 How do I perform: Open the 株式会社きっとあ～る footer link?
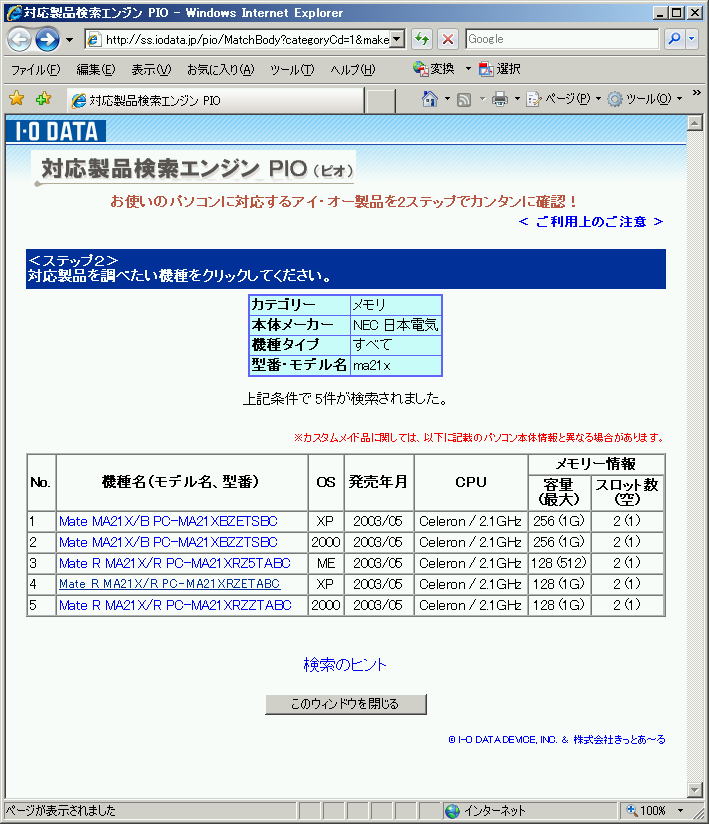619,739
